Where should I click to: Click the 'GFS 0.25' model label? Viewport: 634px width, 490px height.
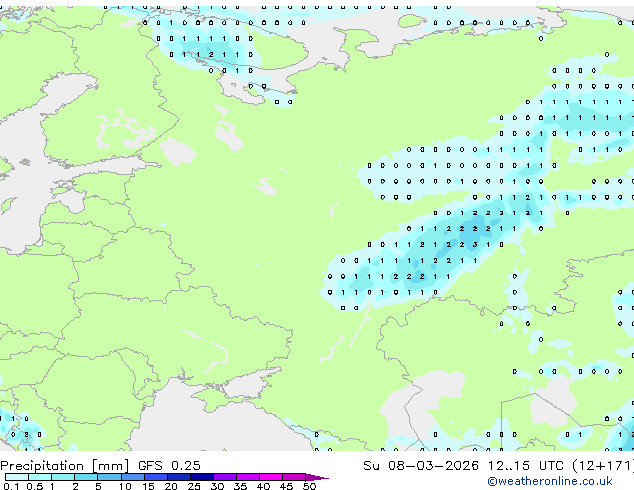coord(169,466)
